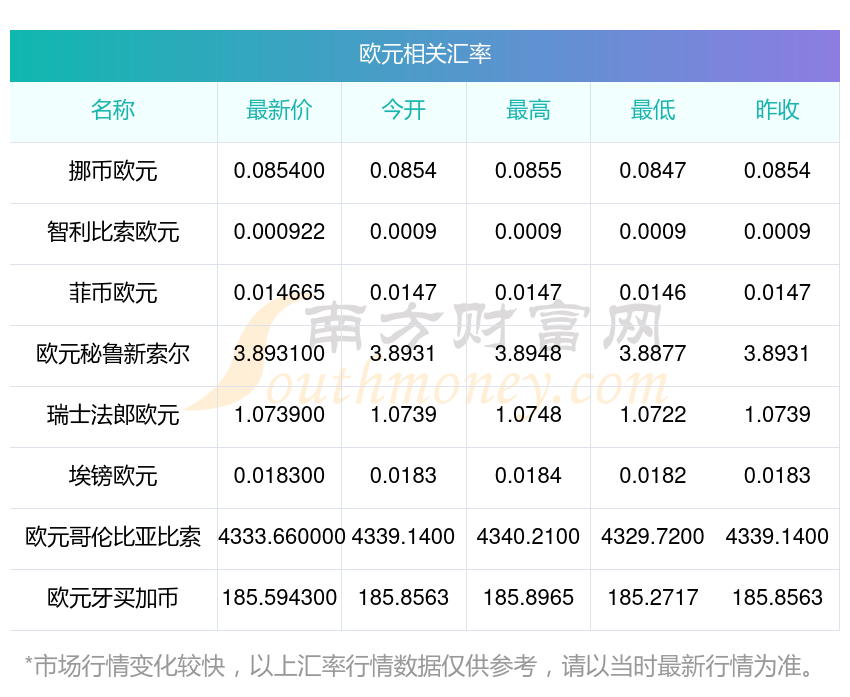850x697 pixels.
Task: Select the 欧元哥伦比亚比索 row name
Action: (113, 538)
